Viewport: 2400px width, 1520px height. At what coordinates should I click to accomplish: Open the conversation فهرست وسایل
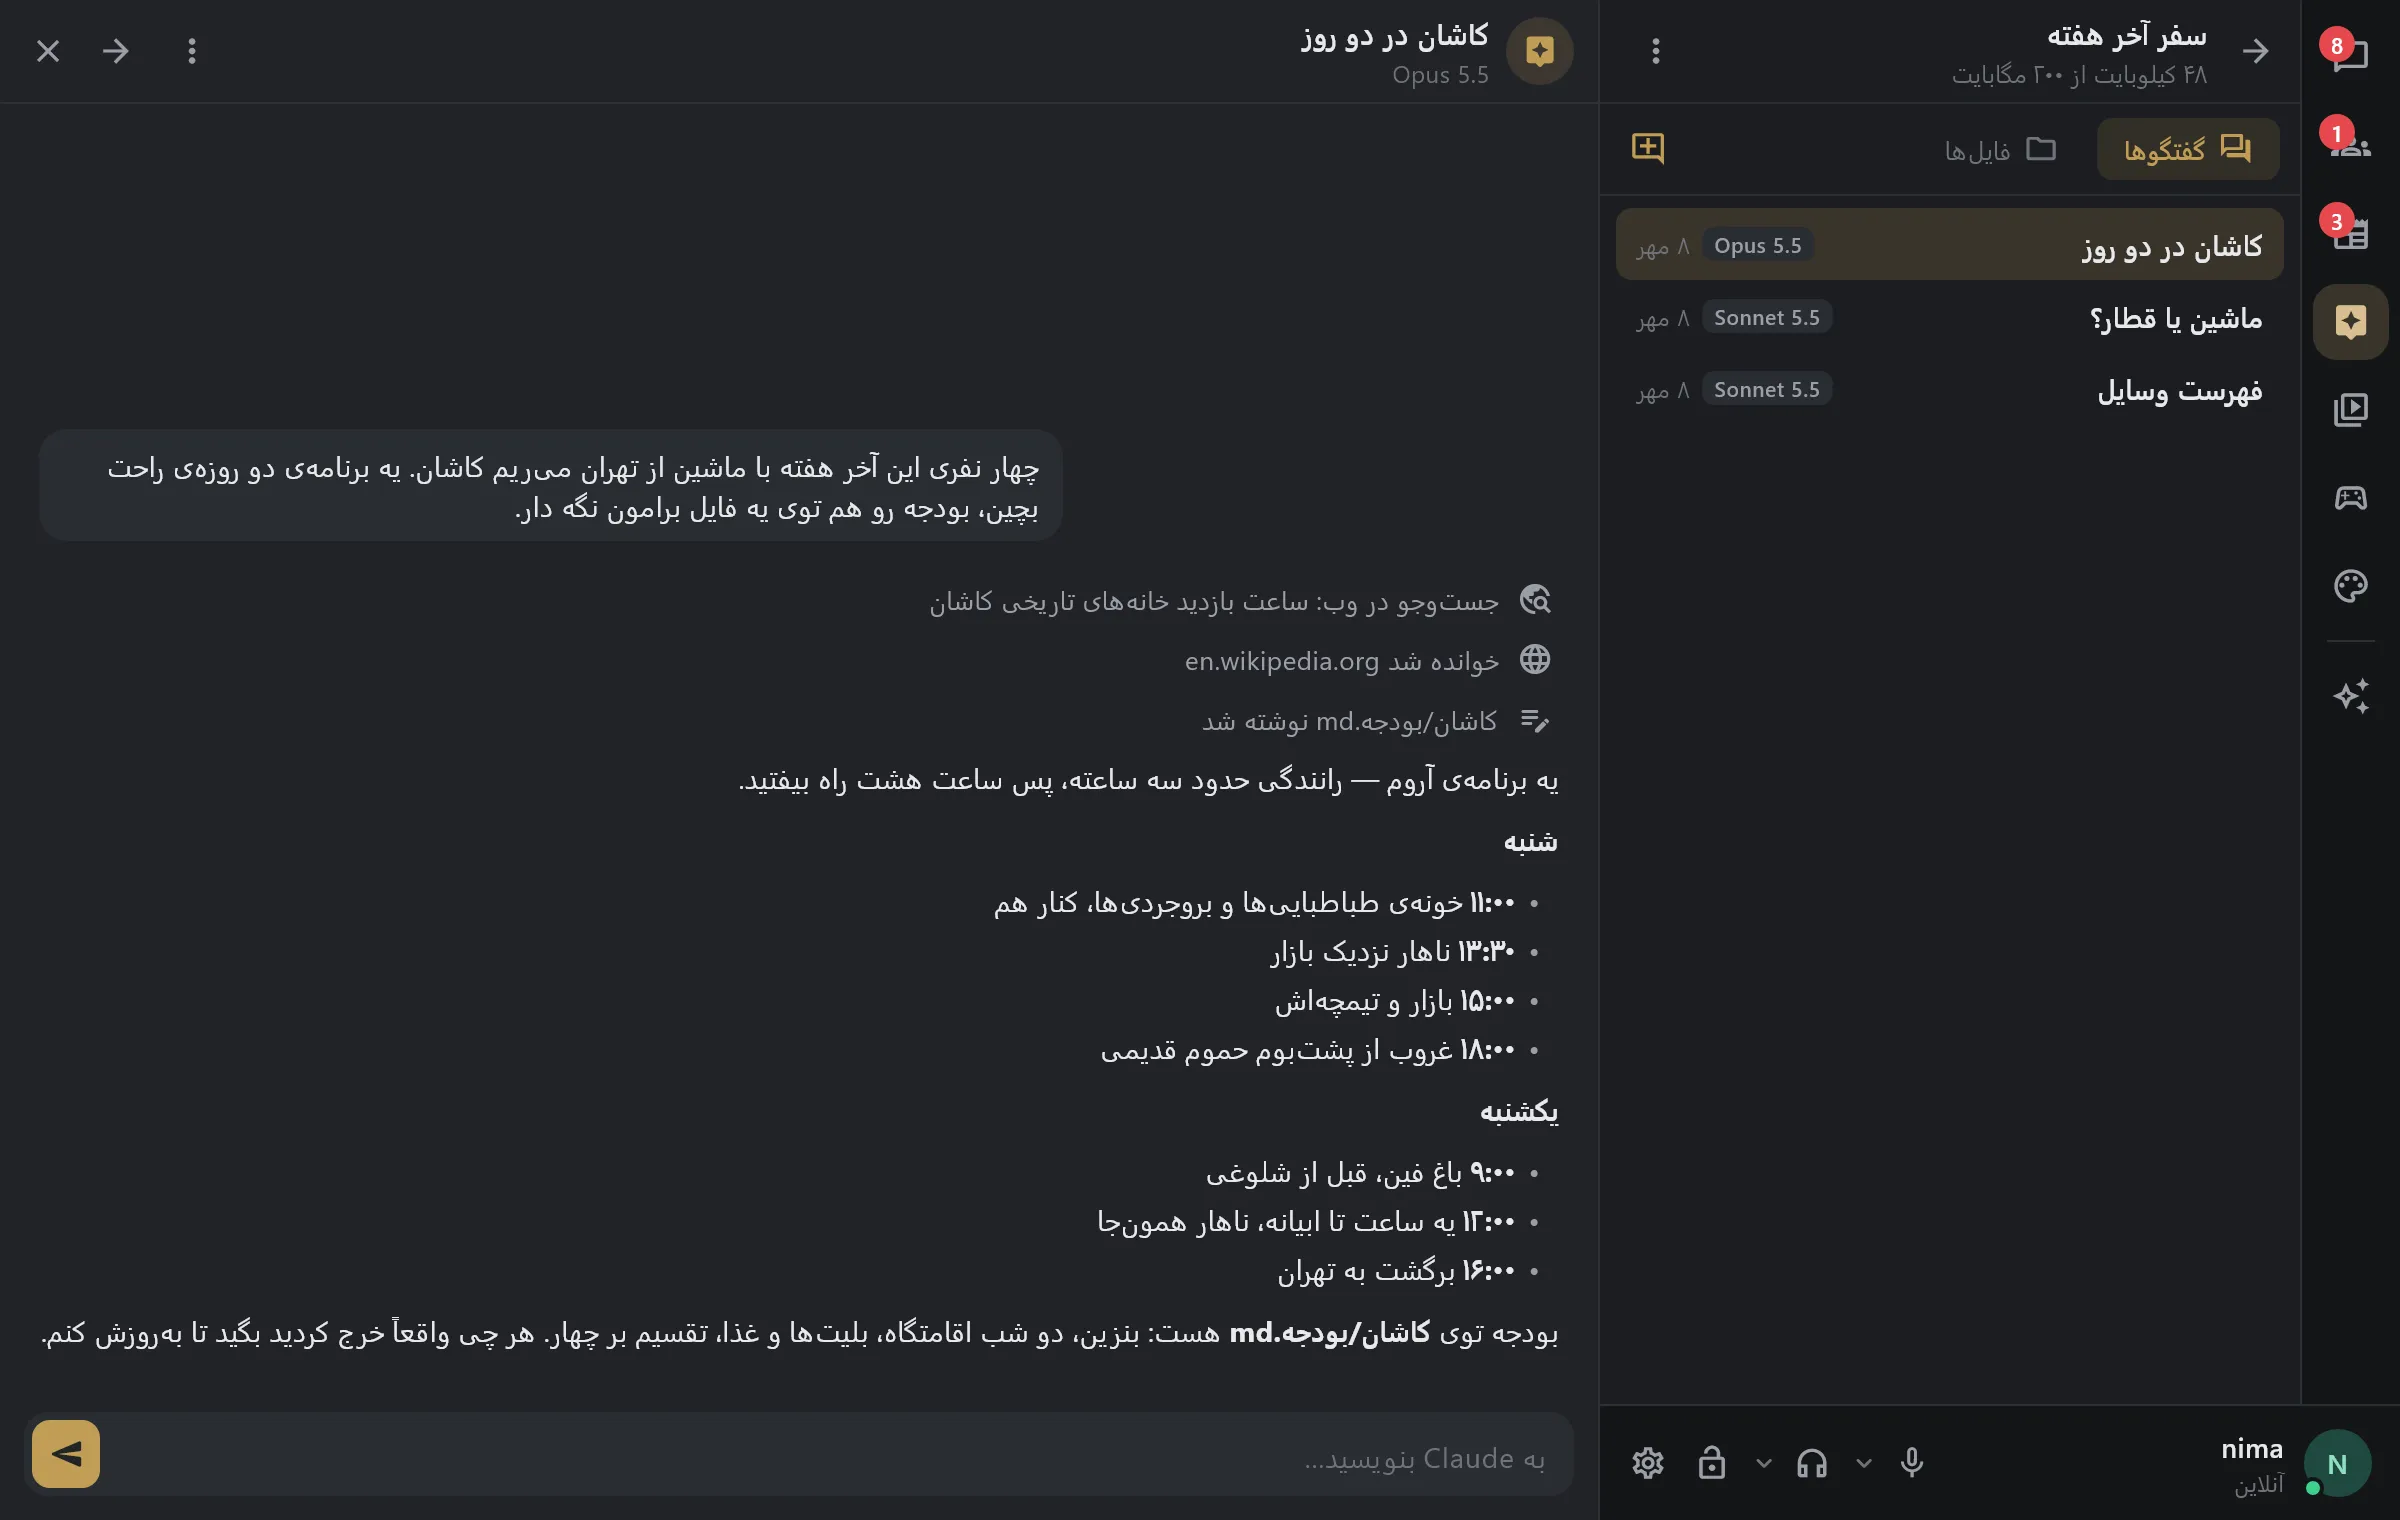[1950, 390]
